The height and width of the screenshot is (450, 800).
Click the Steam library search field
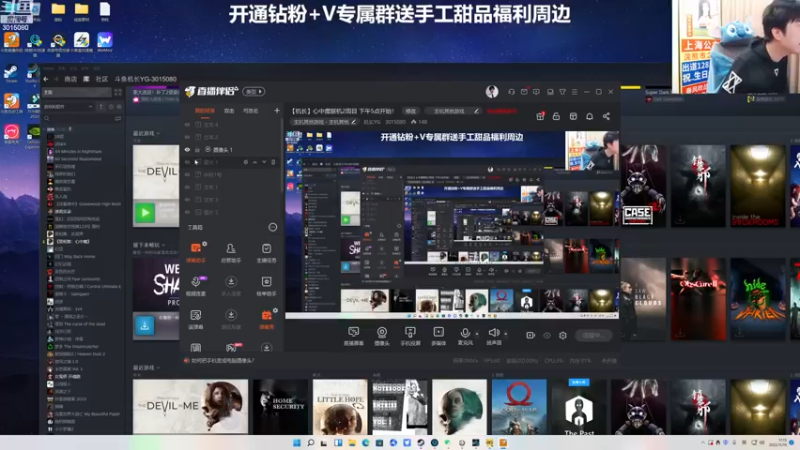pos(82,118)
